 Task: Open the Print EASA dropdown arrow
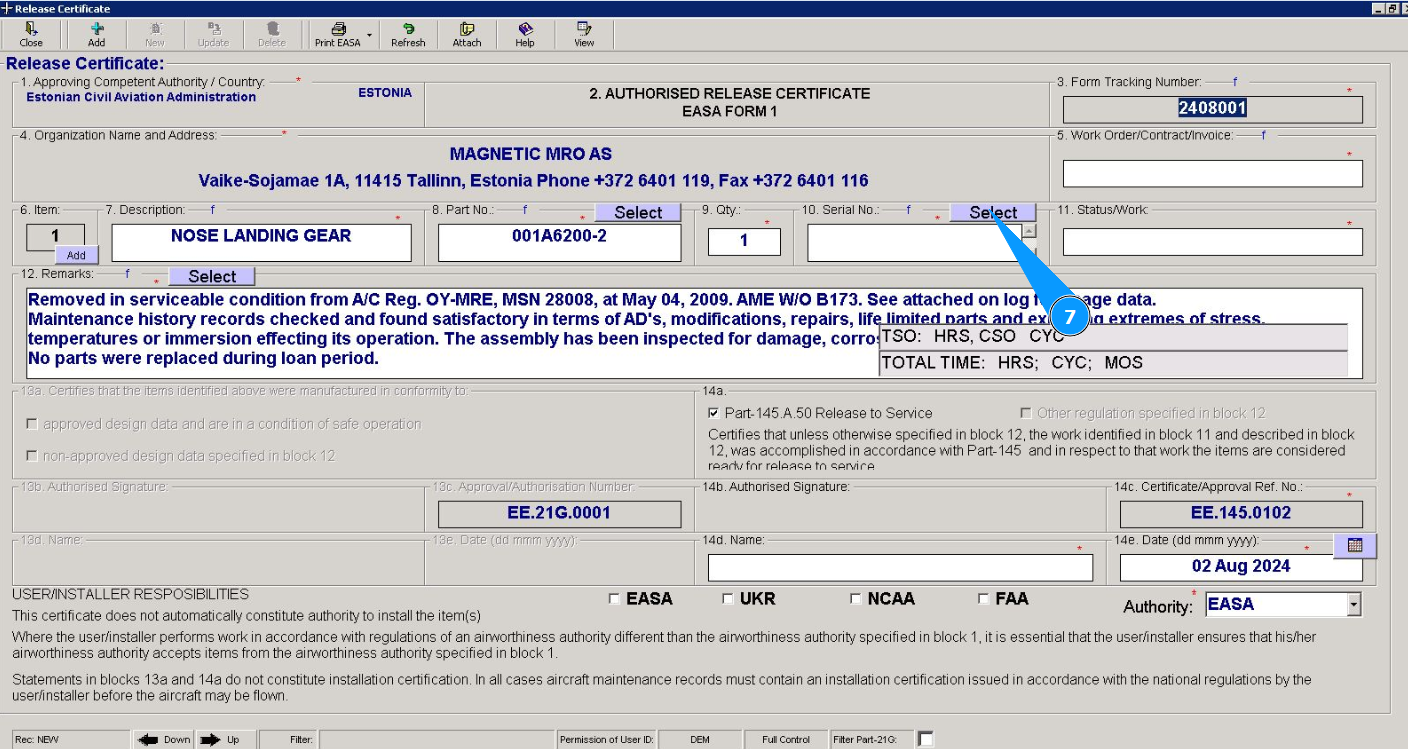point(369,35)
